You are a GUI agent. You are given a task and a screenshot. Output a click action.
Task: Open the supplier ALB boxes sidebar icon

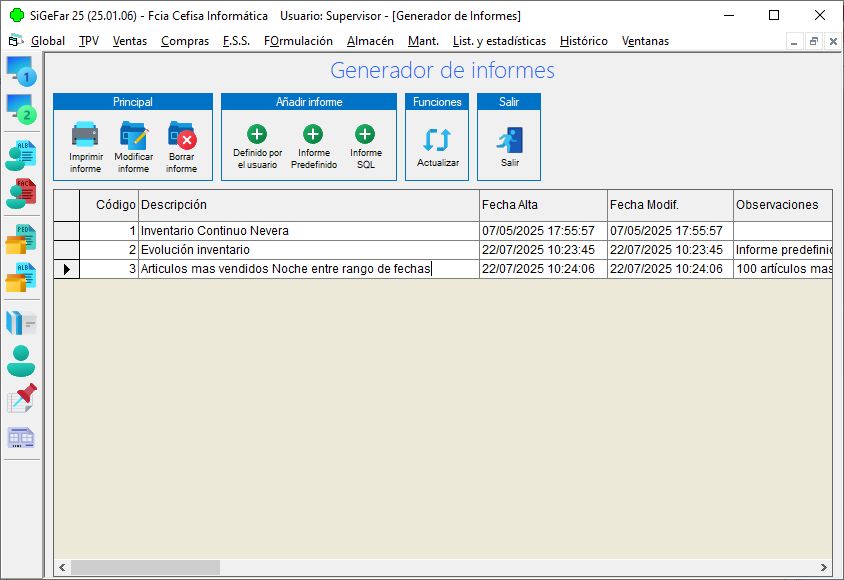click(22, 277)
